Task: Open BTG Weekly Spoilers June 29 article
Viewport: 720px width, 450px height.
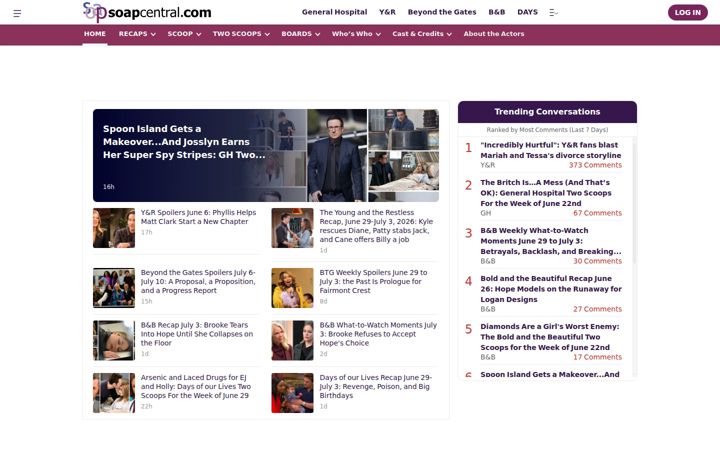Action: pos(373,281)
